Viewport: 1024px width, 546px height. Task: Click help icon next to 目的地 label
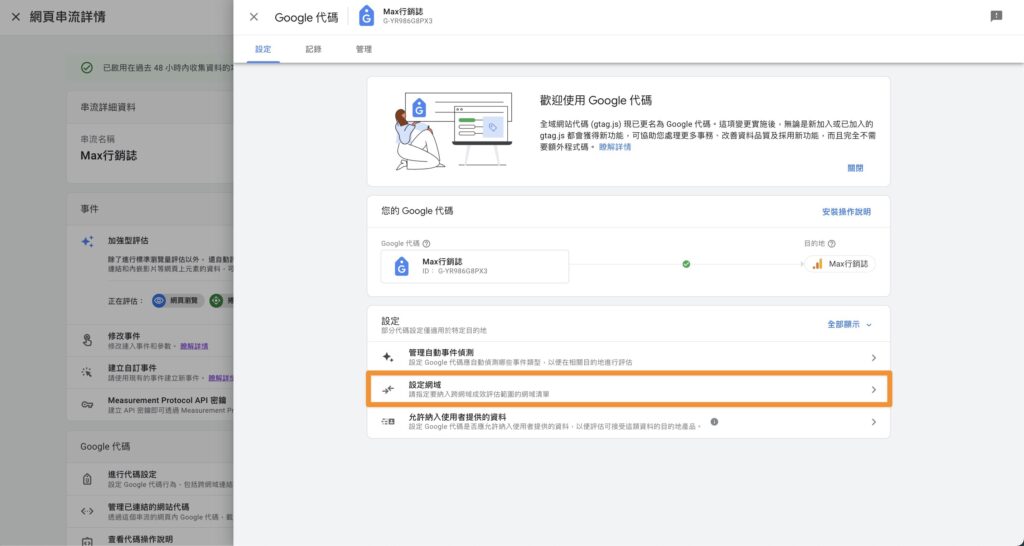click(x=831, y=244)
